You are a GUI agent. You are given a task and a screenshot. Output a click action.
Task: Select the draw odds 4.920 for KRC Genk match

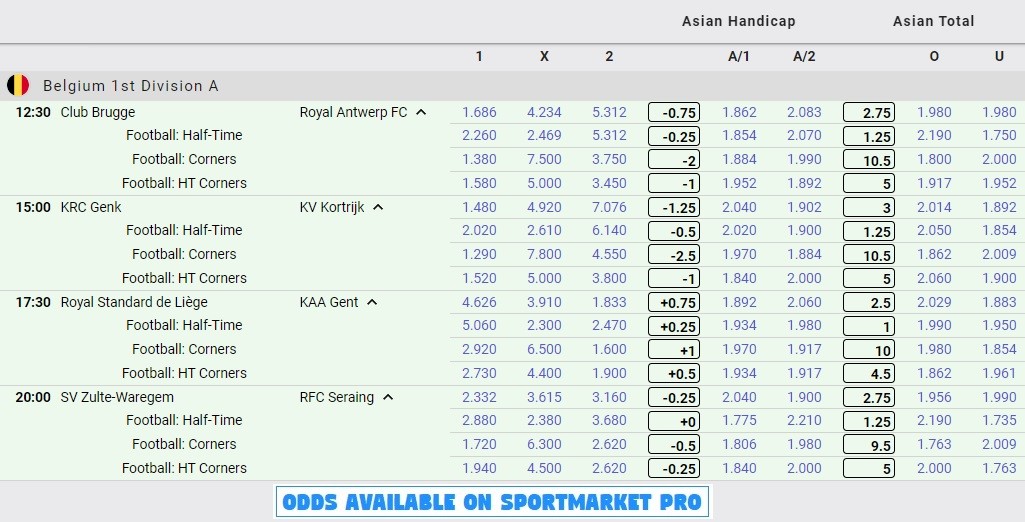tap(544, 208)
